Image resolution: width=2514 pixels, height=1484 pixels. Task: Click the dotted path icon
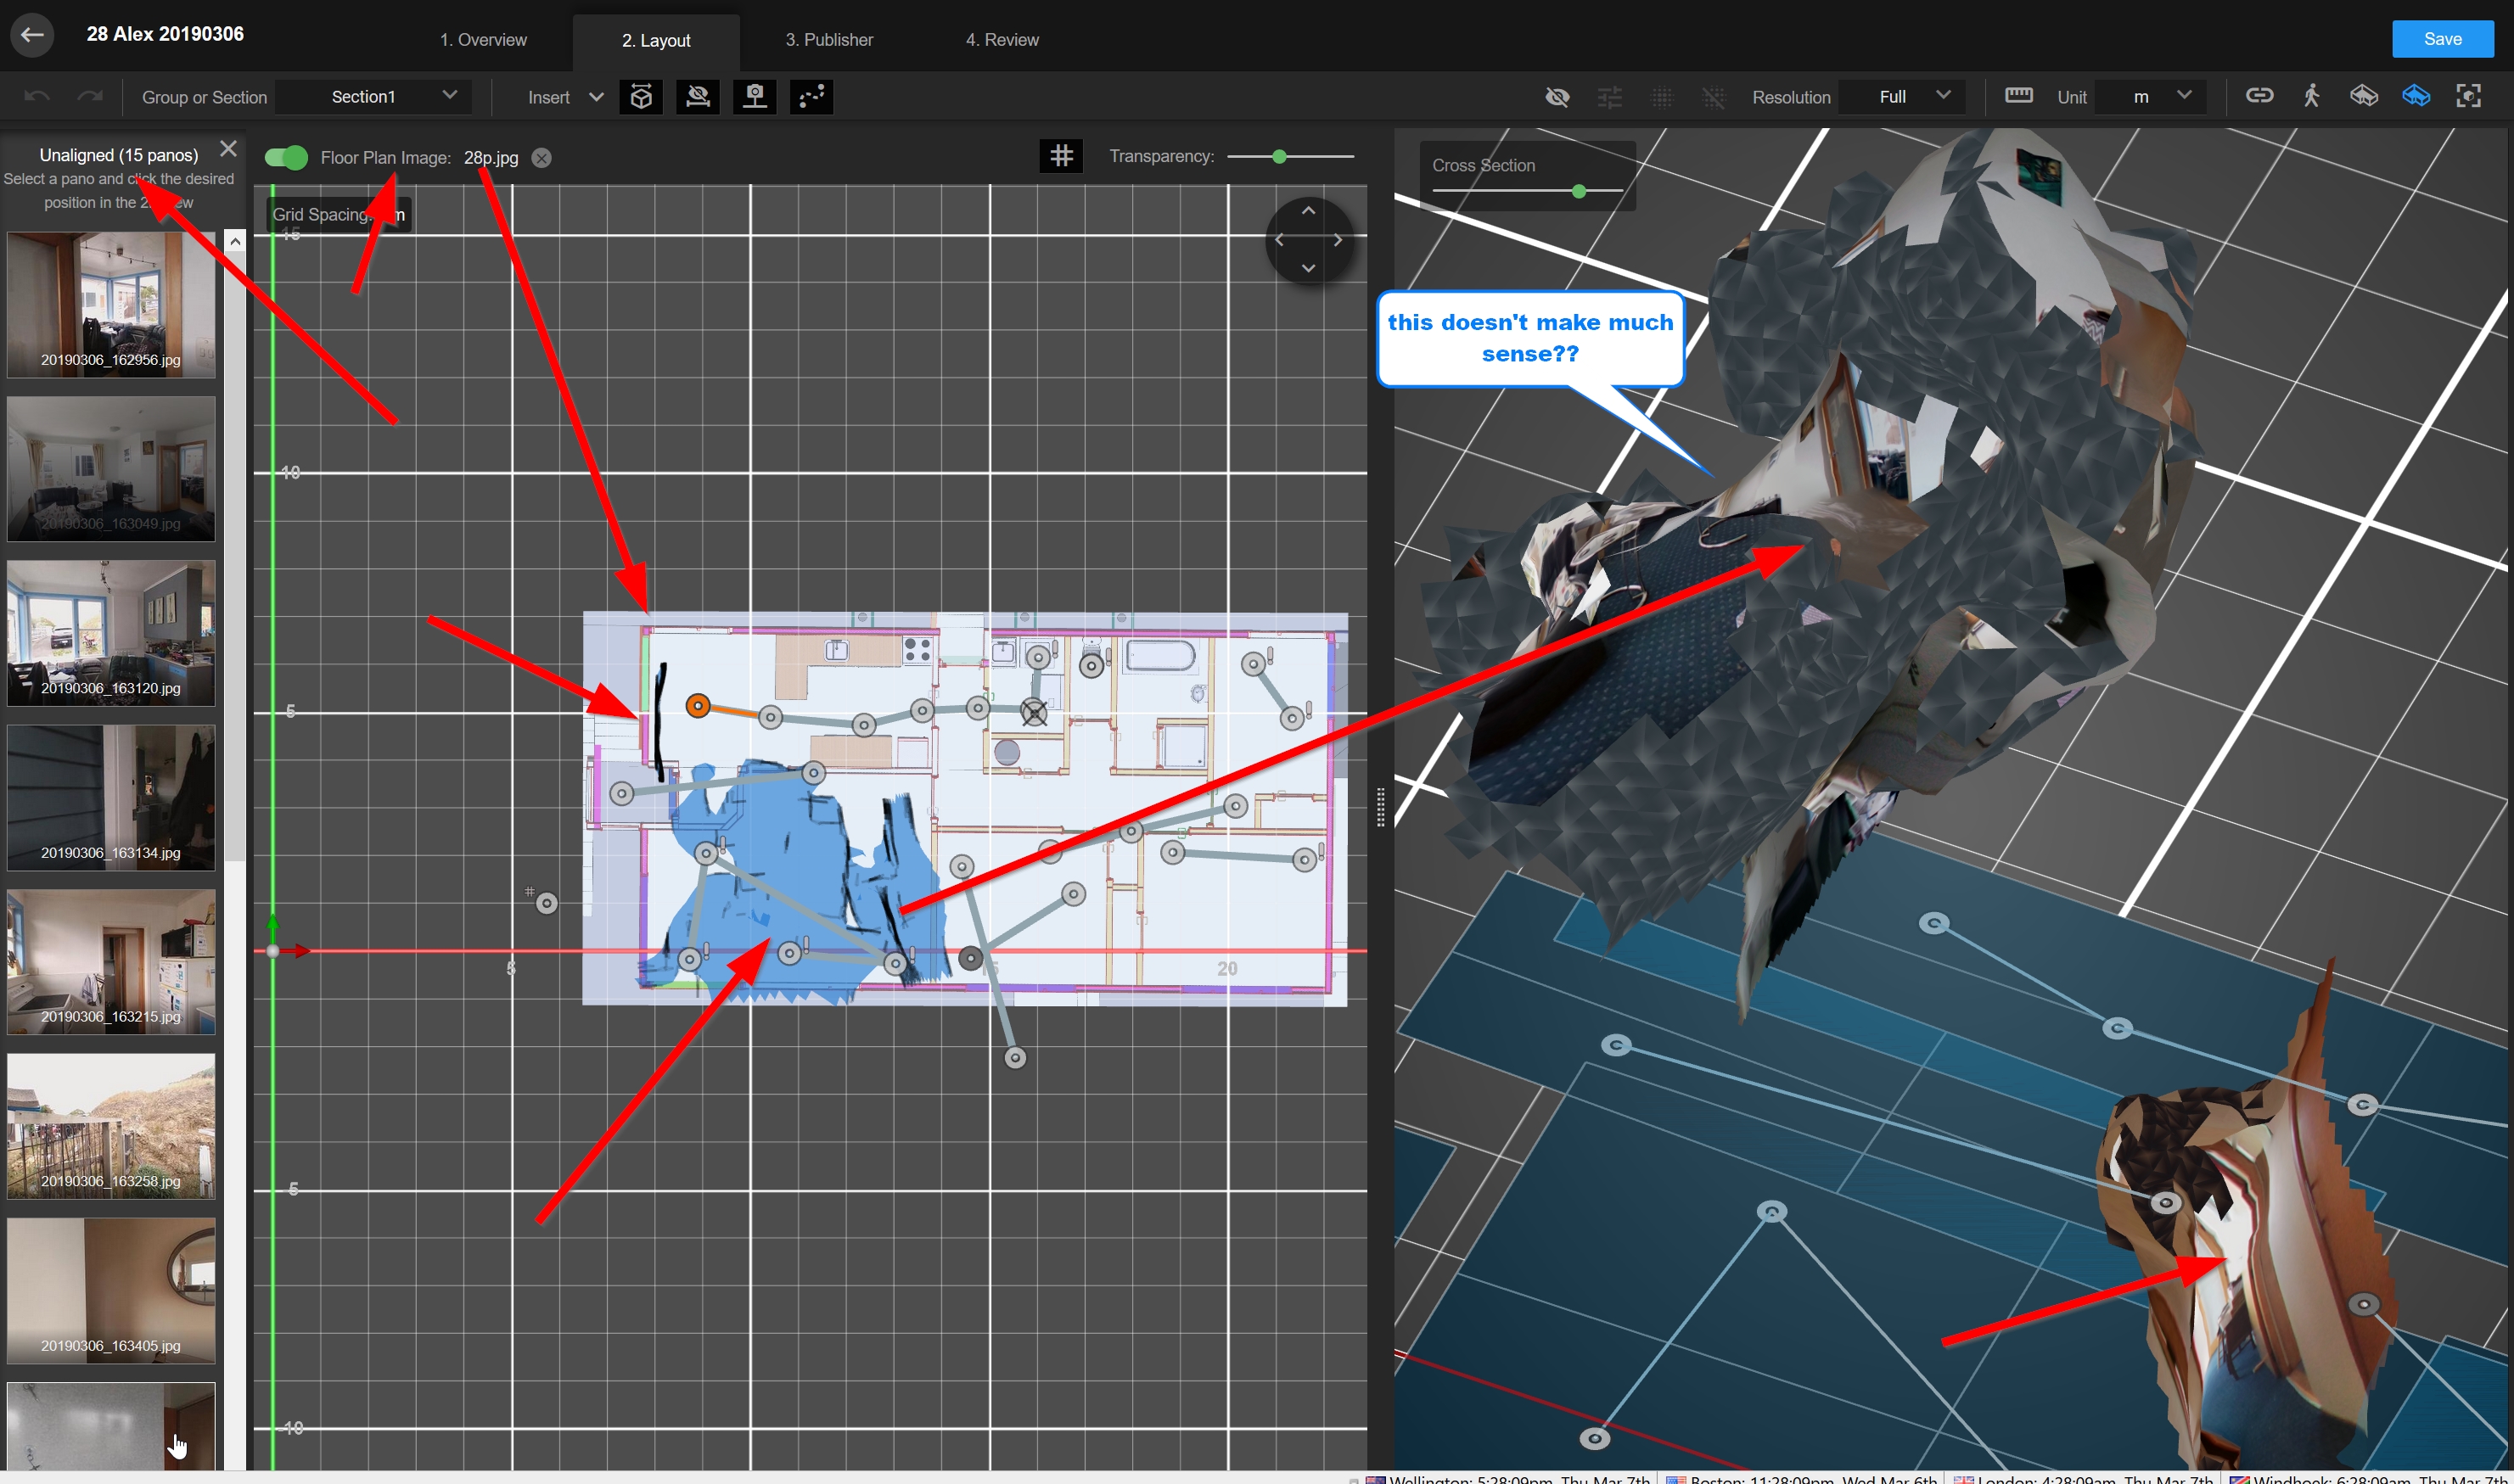pos(811,97)
